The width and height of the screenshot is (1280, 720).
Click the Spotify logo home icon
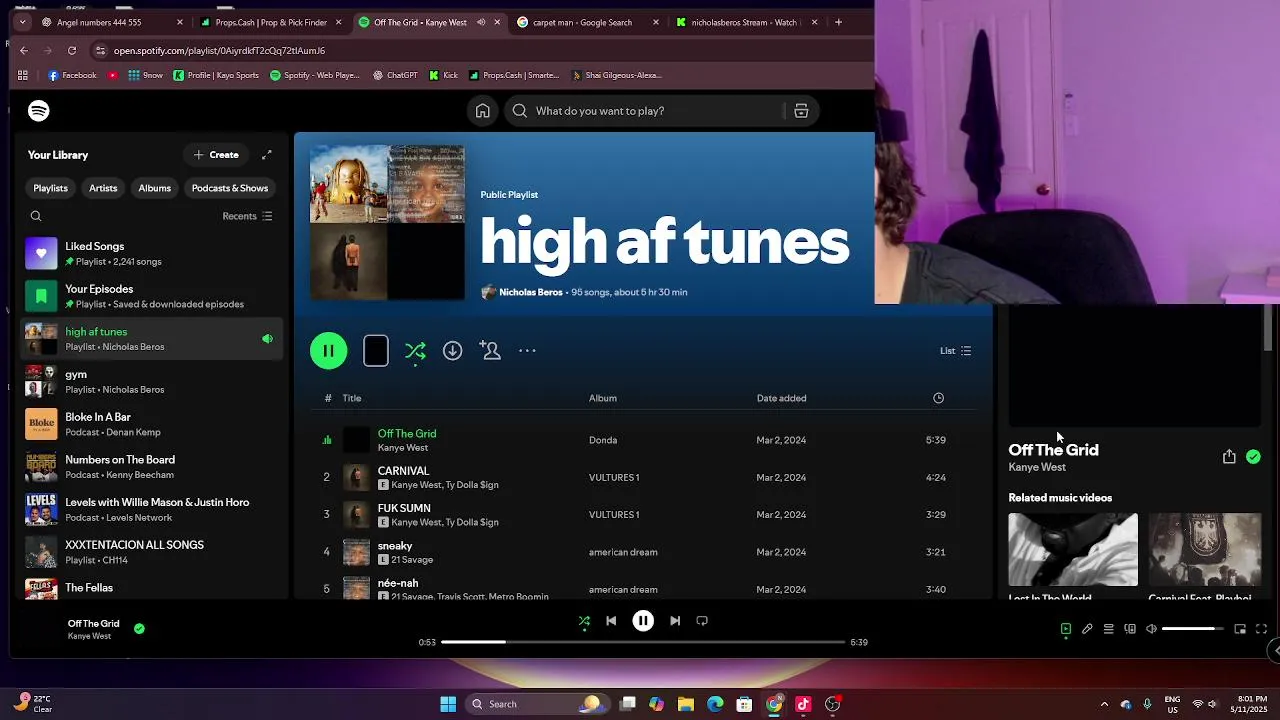point(39,111)
